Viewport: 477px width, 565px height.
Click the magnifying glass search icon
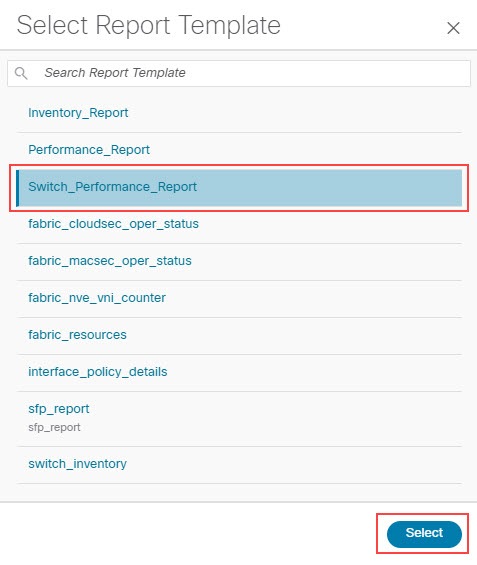coord(21,73)
